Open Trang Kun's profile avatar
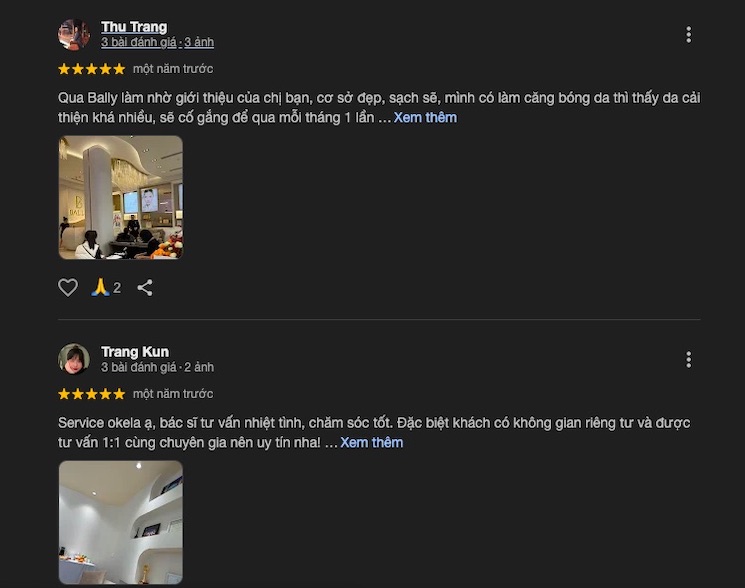This screenshot has height=588, width=745. 74,359
